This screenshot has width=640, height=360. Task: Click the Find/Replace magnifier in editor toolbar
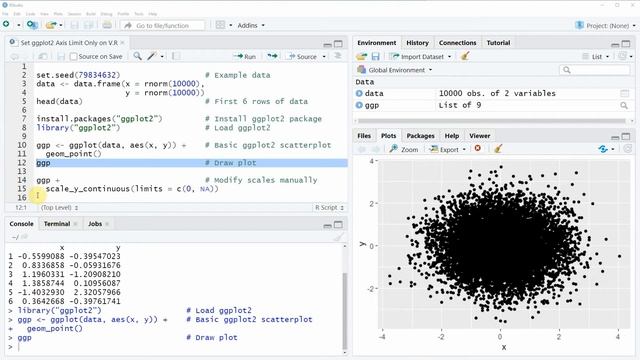[138, 56]
